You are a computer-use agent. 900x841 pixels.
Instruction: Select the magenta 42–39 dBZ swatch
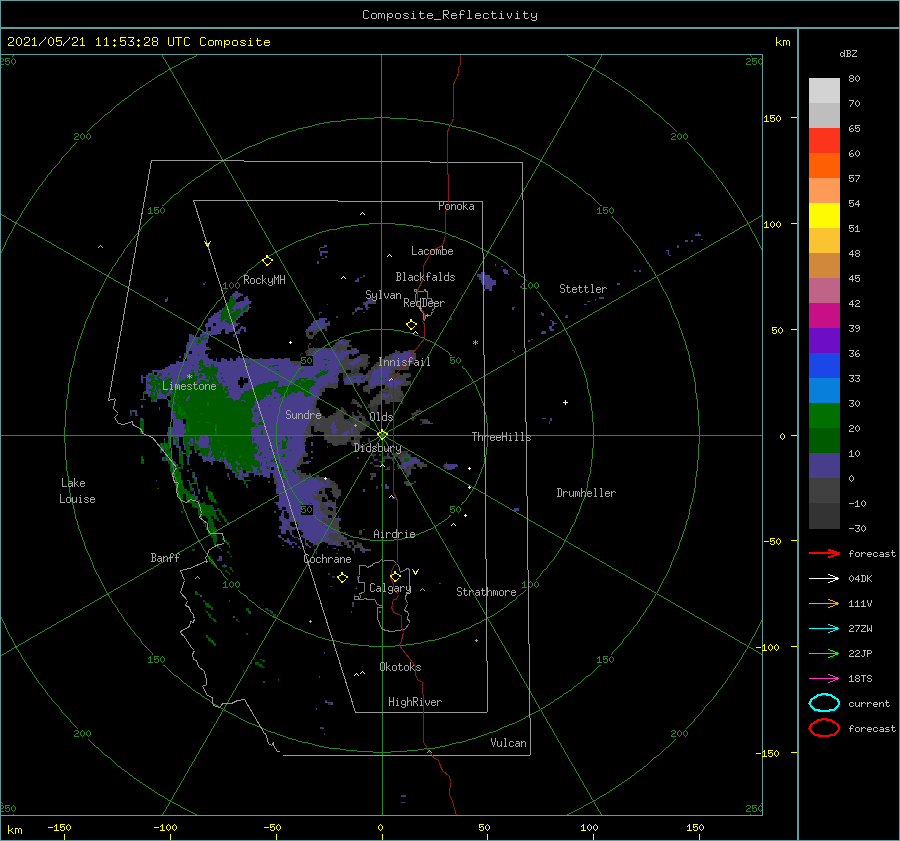coord(824,316)
